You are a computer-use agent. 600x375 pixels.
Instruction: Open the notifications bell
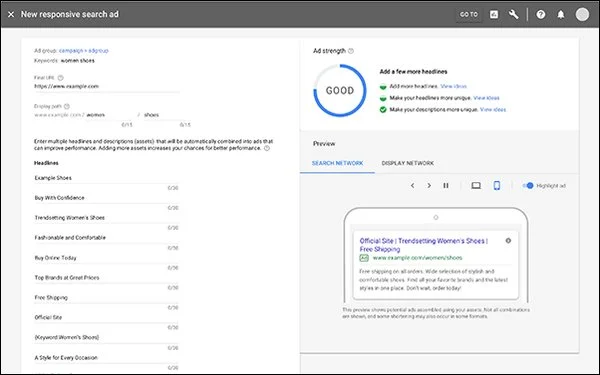(x=561, y=15)
